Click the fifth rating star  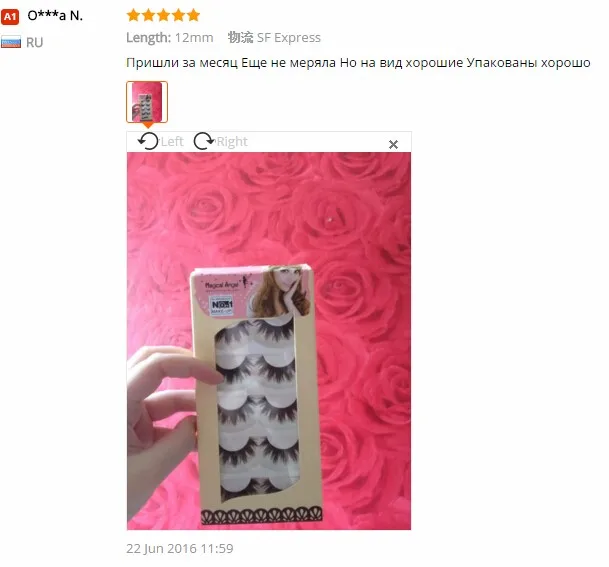(x=193, y=16)
